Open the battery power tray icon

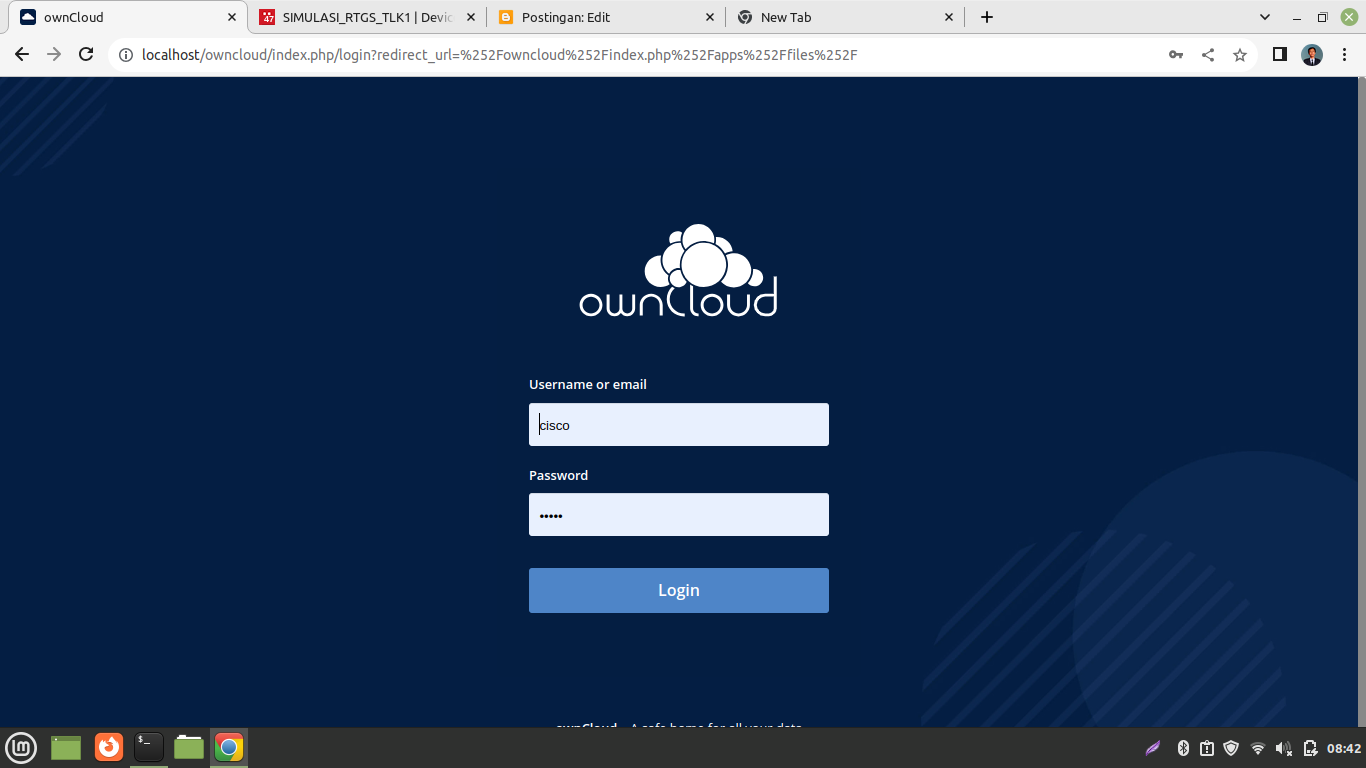pos(1310,748)
